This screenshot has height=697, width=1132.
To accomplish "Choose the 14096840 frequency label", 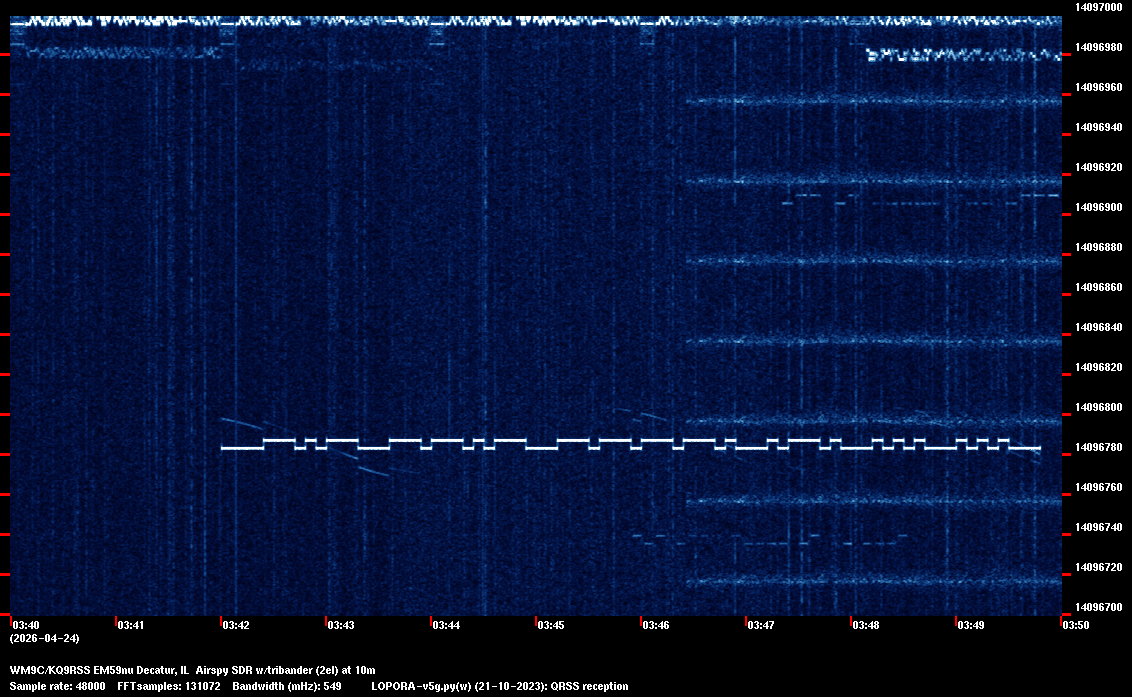I will [x=1097, y=327].
